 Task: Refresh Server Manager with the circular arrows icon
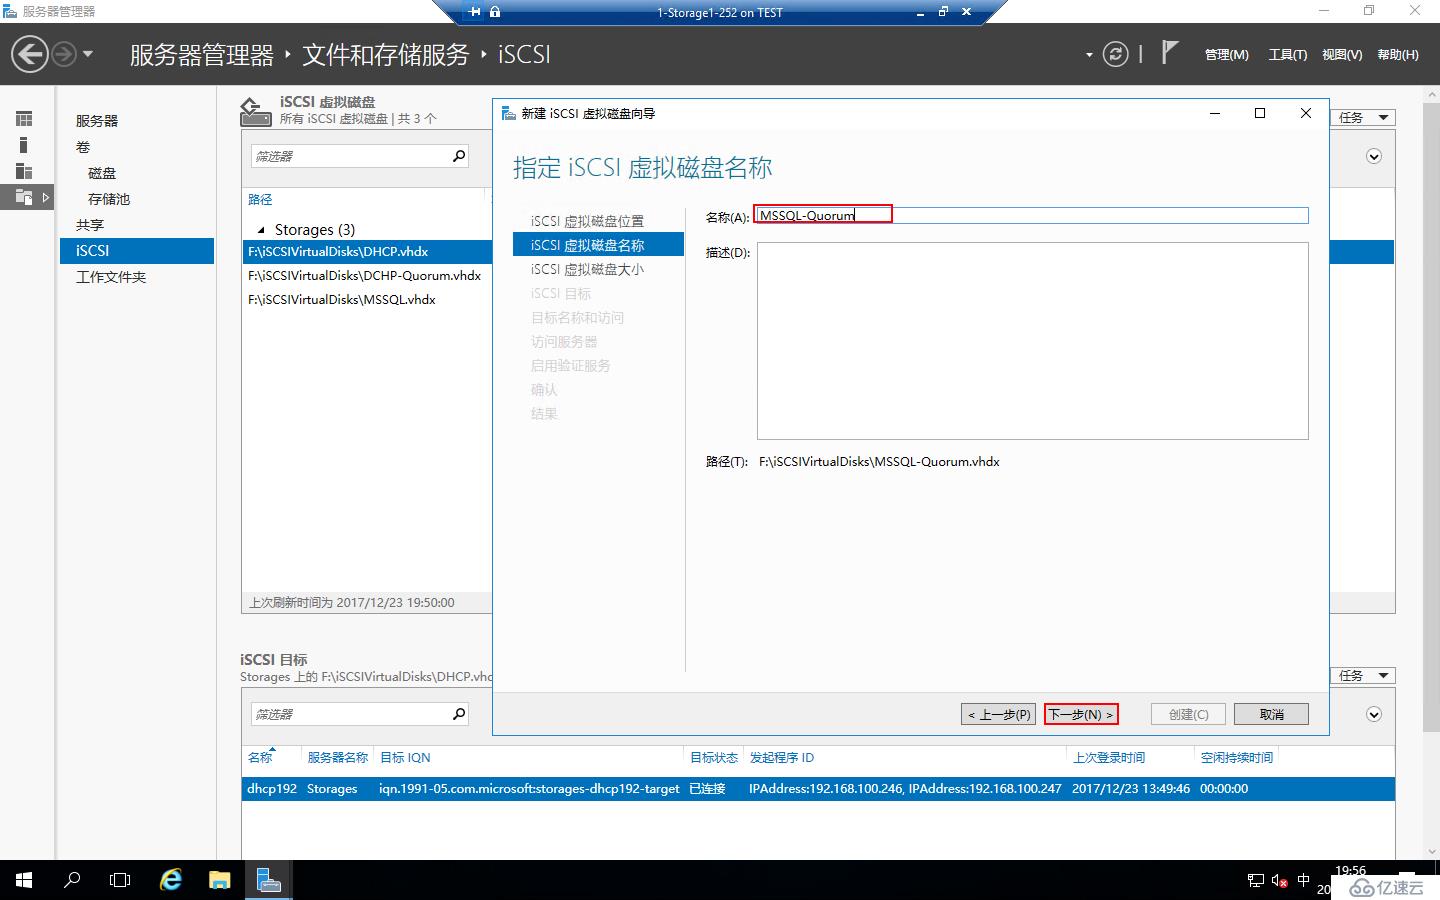1115,54
